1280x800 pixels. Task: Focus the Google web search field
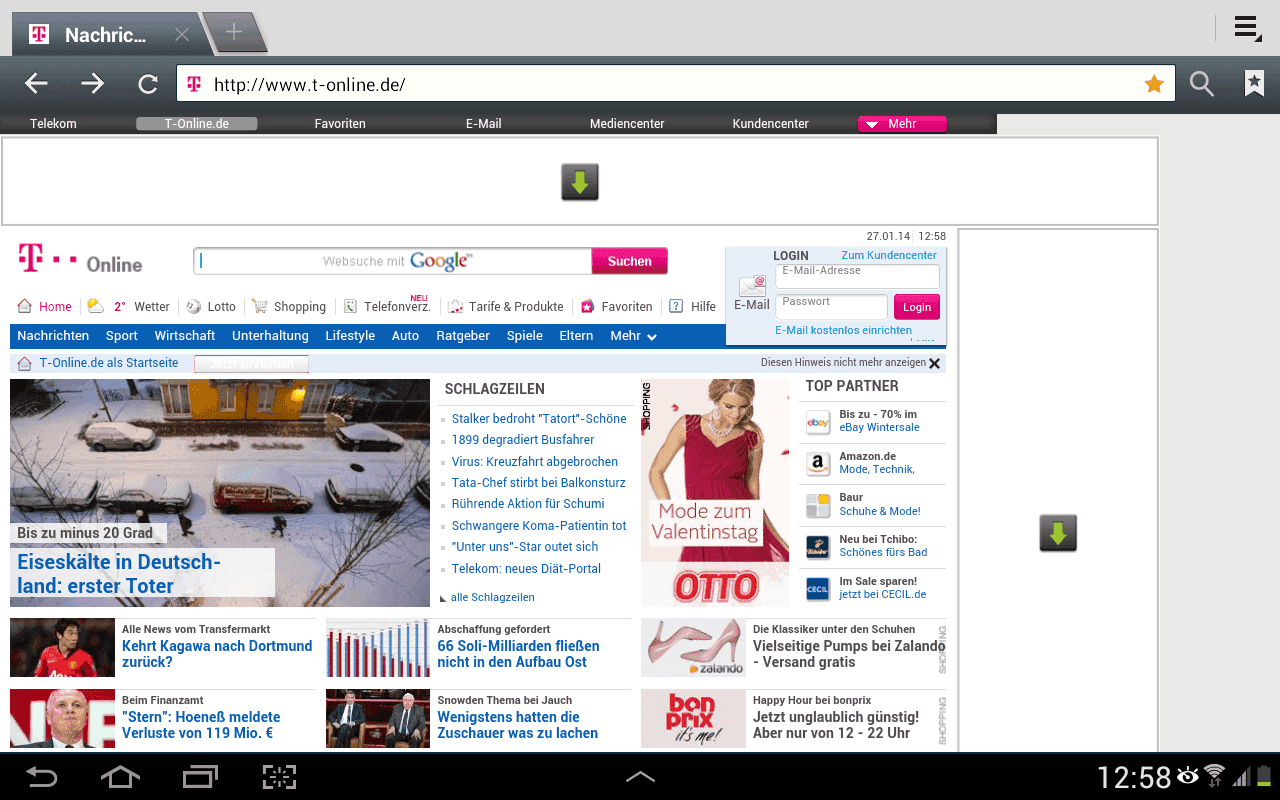click(x=392, y=261)
